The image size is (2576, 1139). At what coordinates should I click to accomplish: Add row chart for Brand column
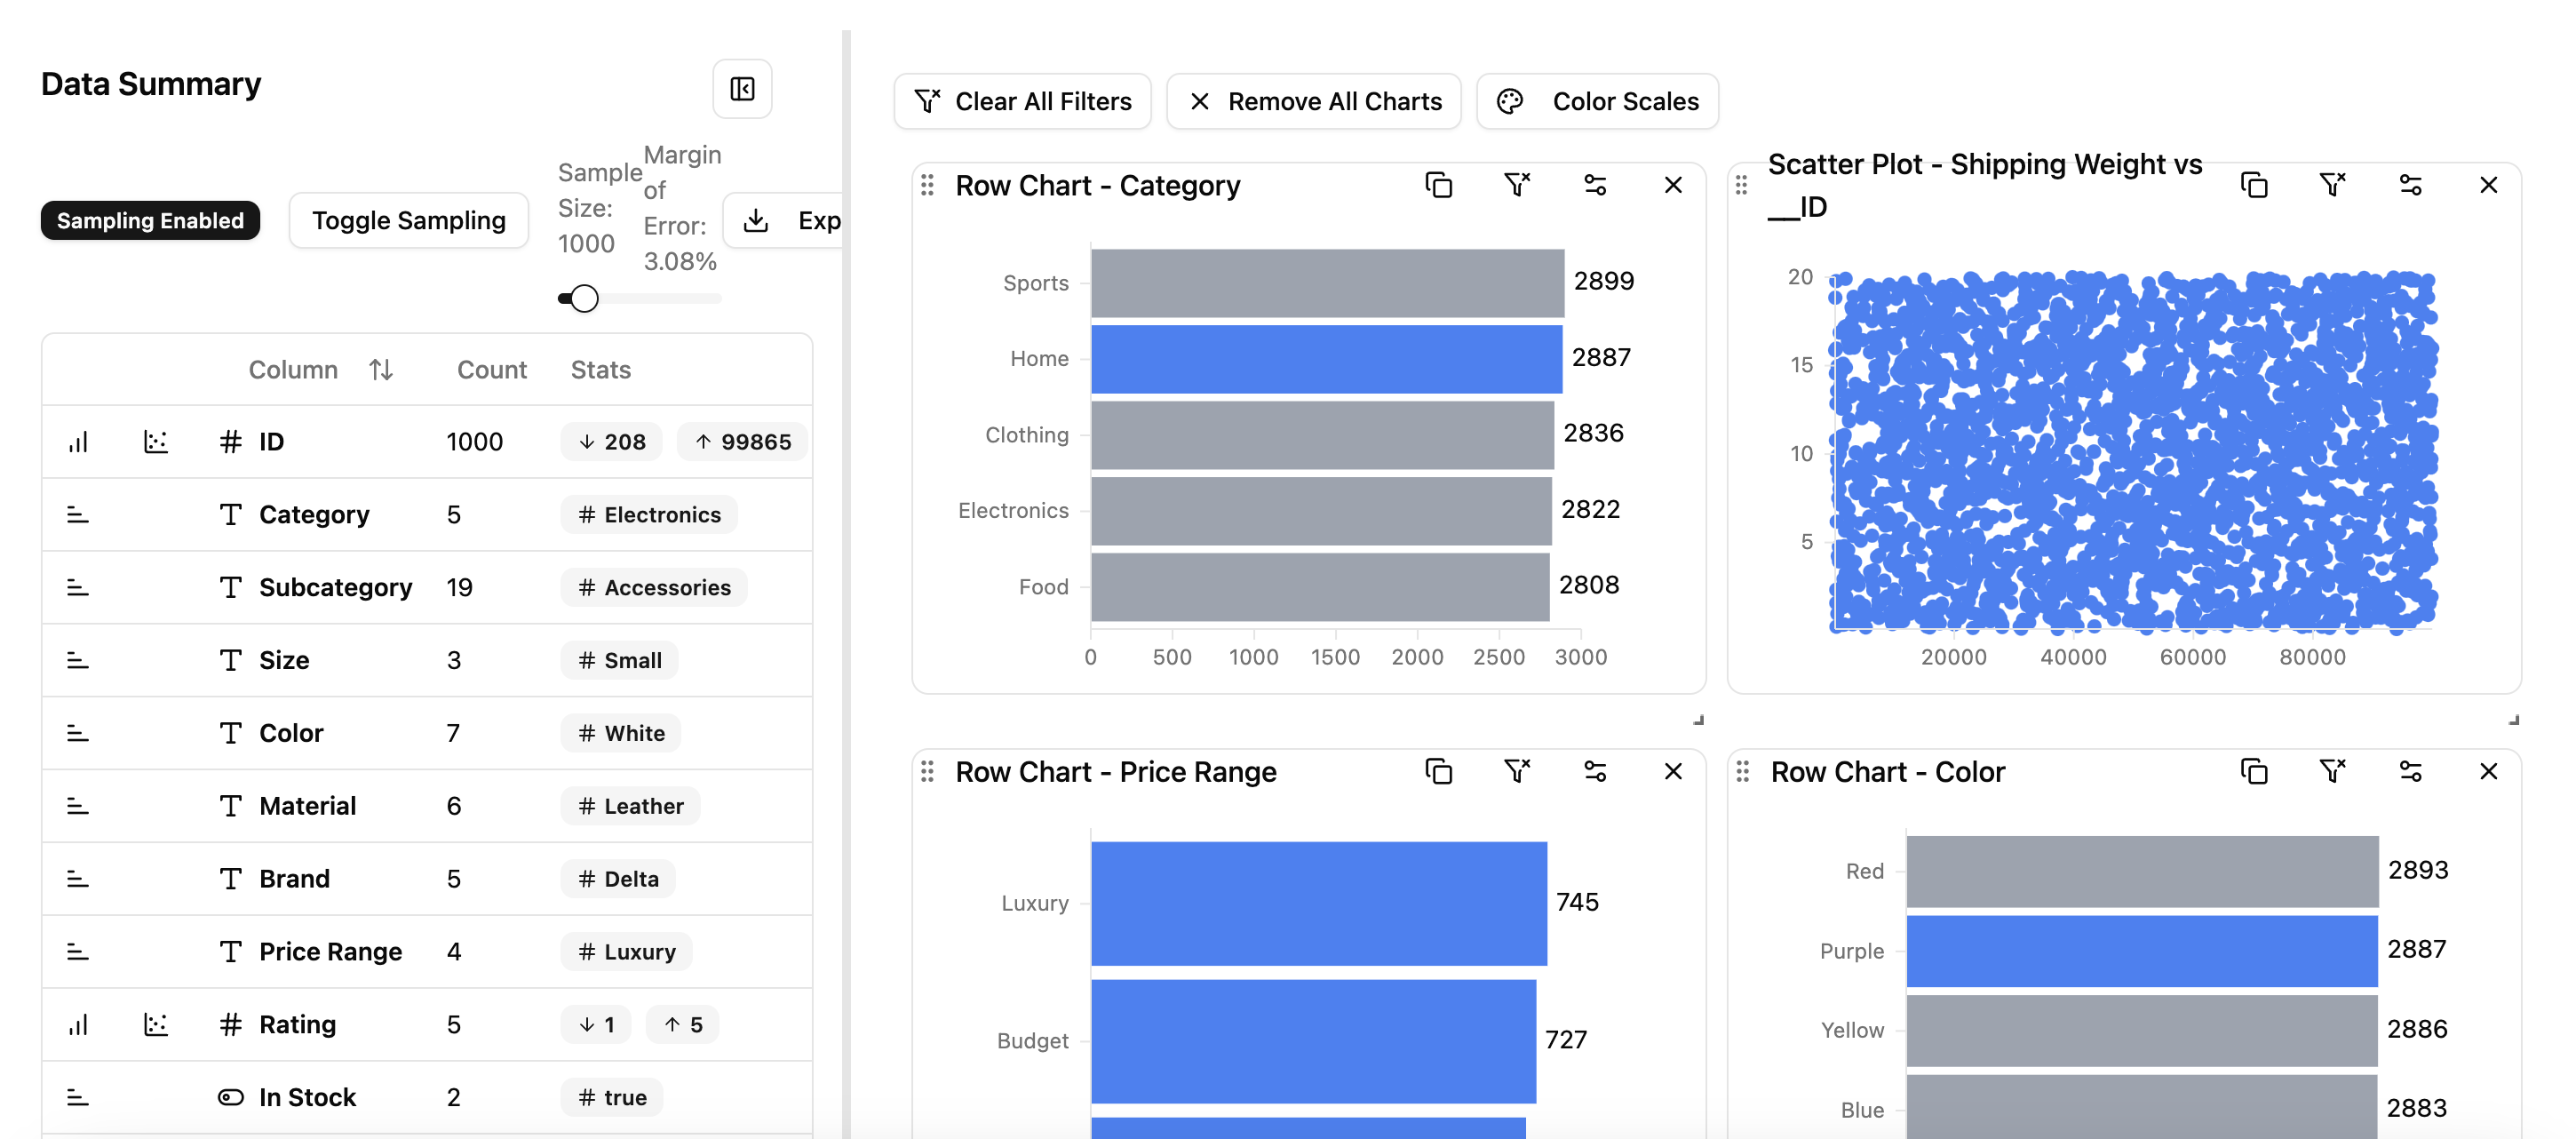coord(78,879)
